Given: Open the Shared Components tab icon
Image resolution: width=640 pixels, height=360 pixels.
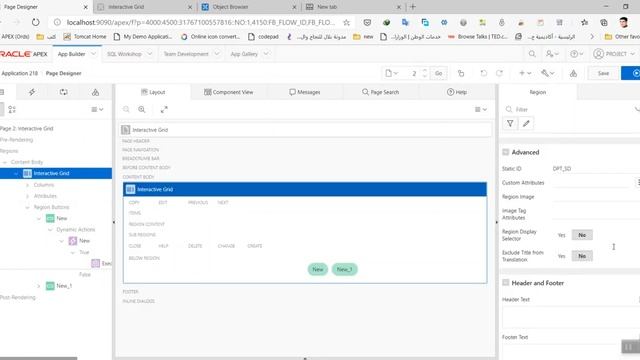Looking at the screenshot, I should (95, 92).
